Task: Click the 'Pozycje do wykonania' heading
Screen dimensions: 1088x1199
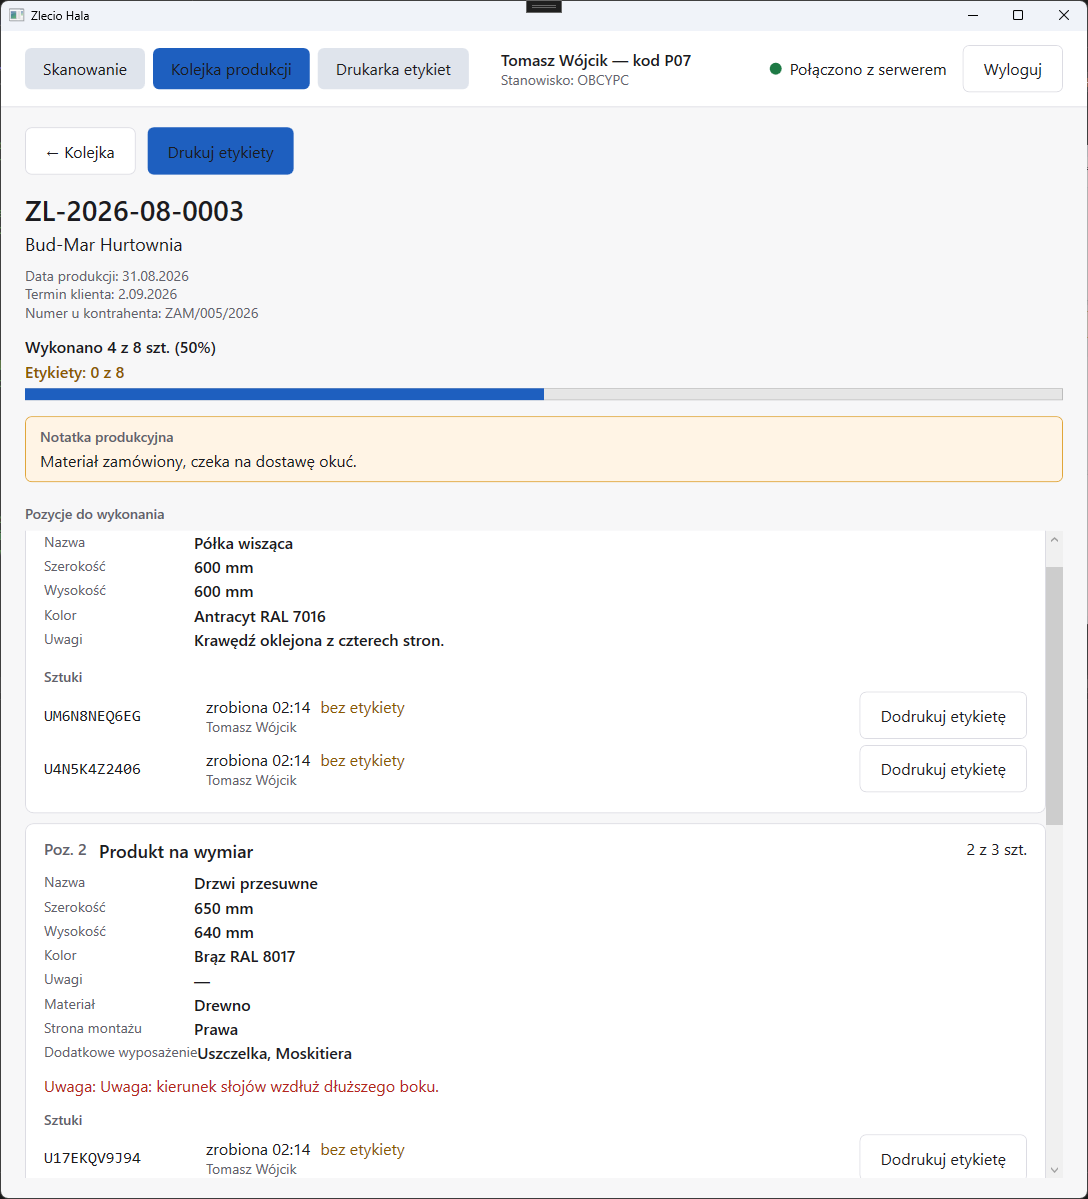Action: [95, 514]
